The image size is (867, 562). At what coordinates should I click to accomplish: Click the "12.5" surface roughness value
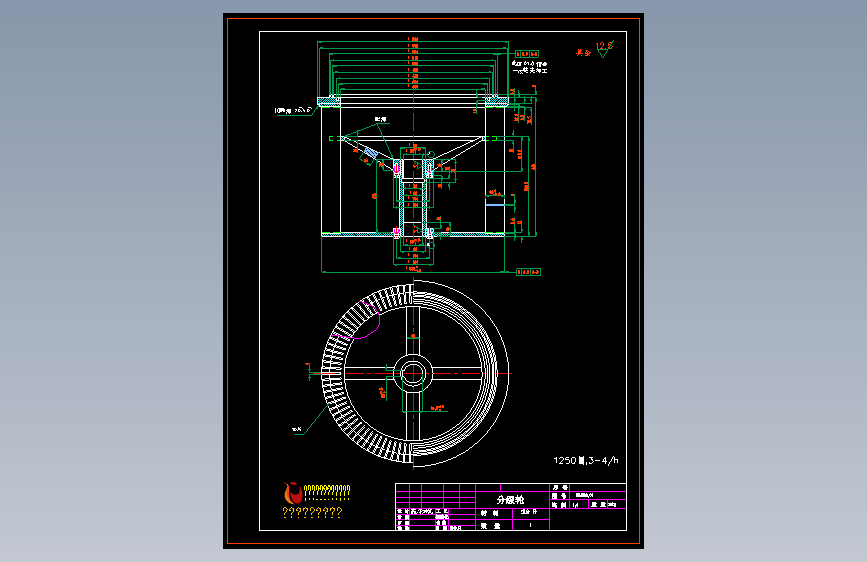(x=604, y=46)
